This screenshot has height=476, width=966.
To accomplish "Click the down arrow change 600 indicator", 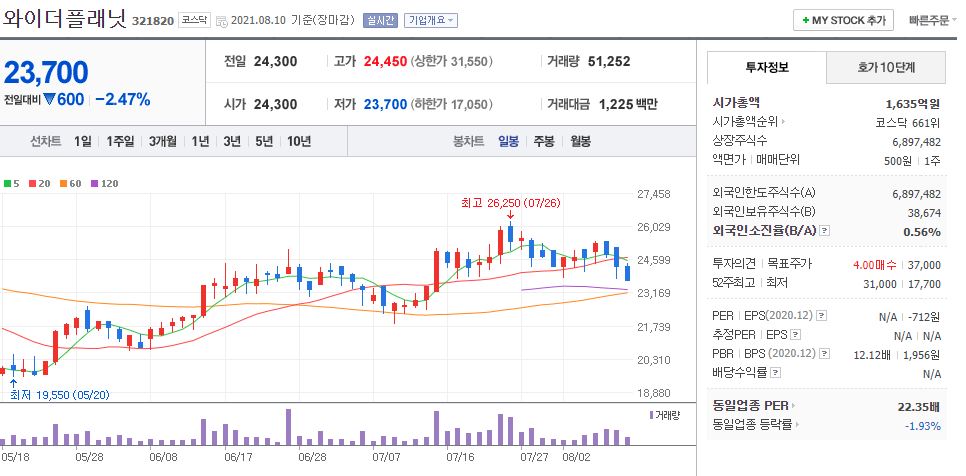I will 64,99.
